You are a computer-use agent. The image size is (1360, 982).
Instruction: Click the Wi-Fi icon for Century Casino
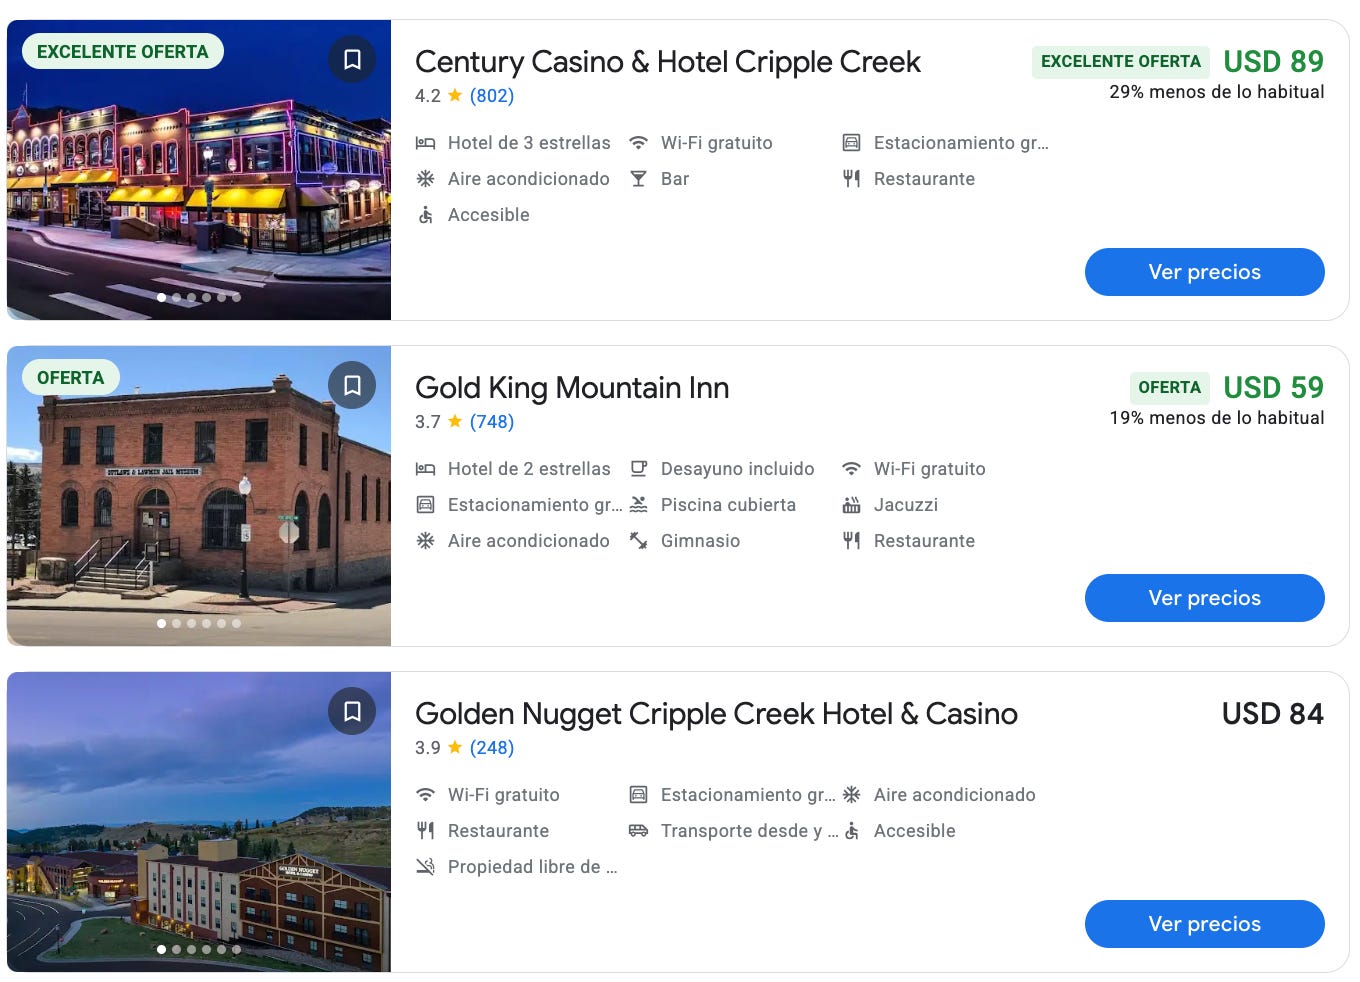[x=638, y=143]
